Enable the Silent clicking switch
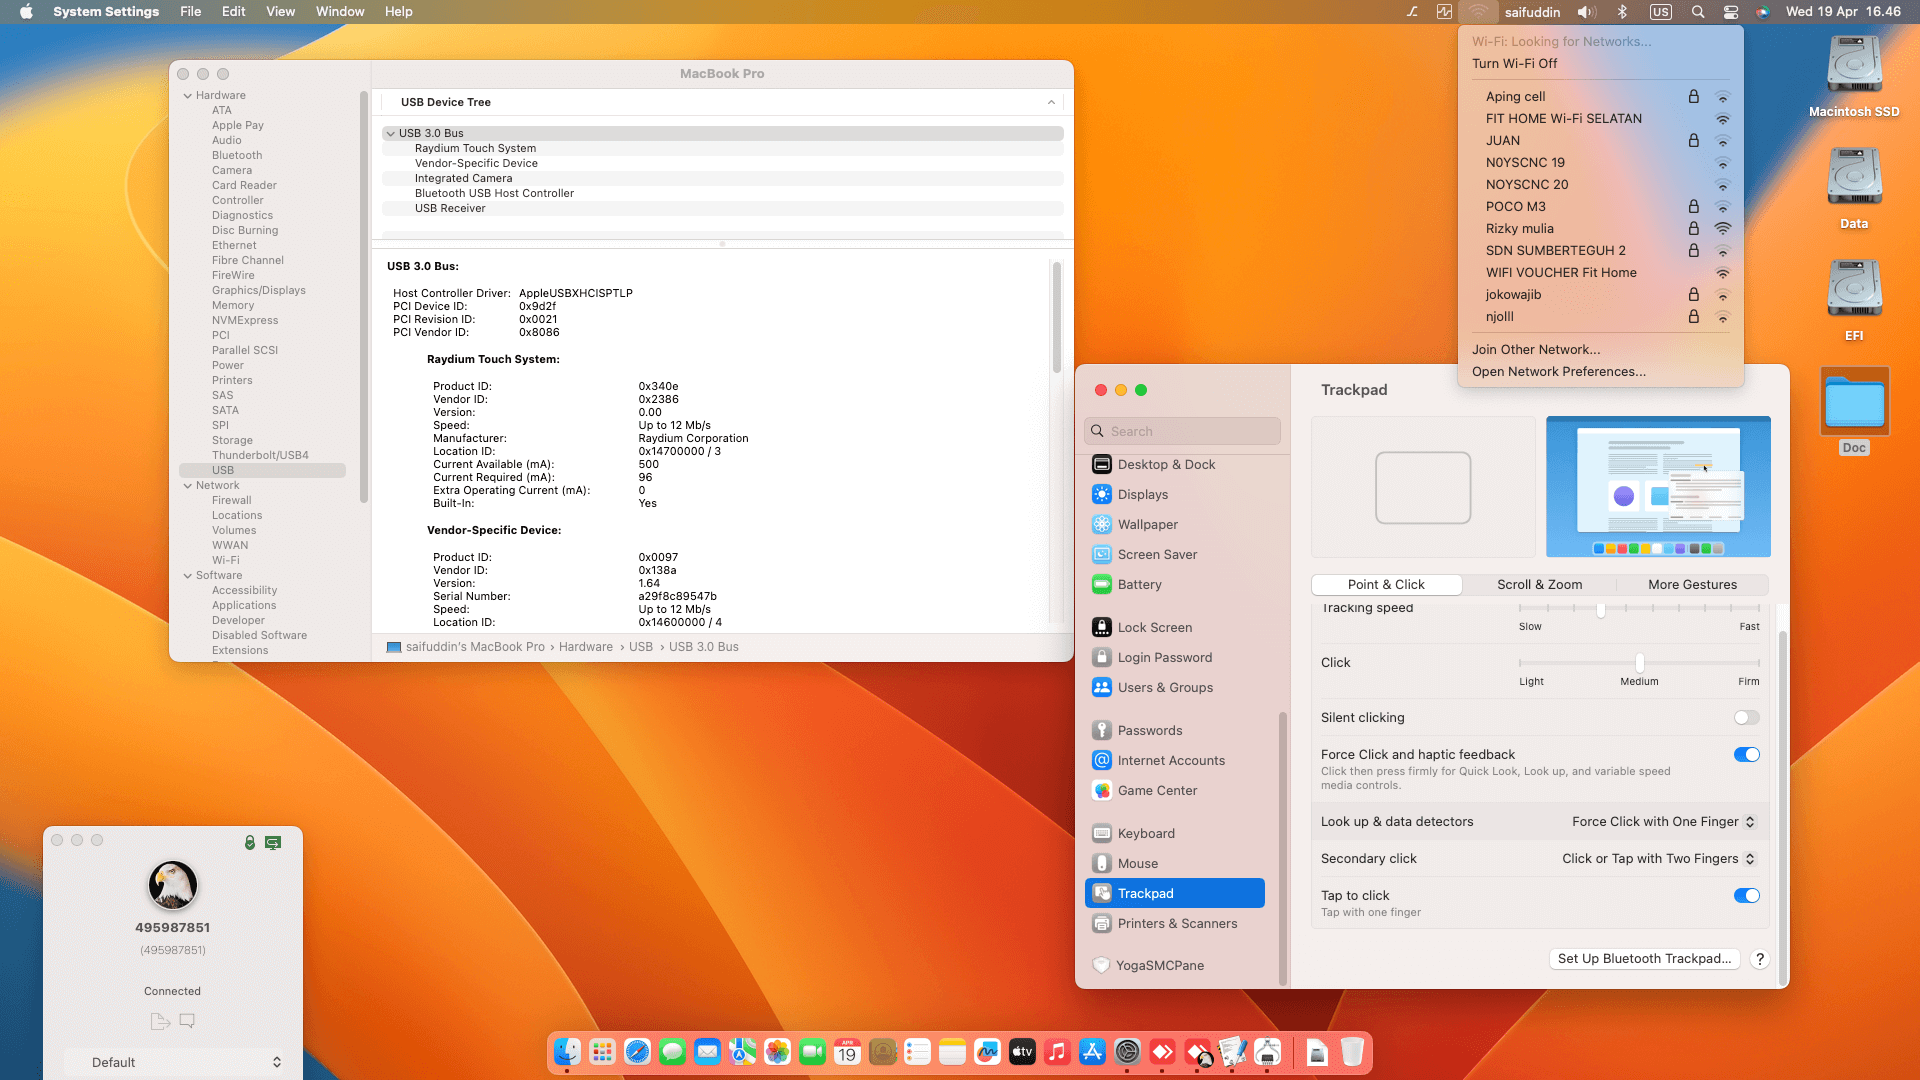1920x1080 pixels. (x=1746, y=718)
